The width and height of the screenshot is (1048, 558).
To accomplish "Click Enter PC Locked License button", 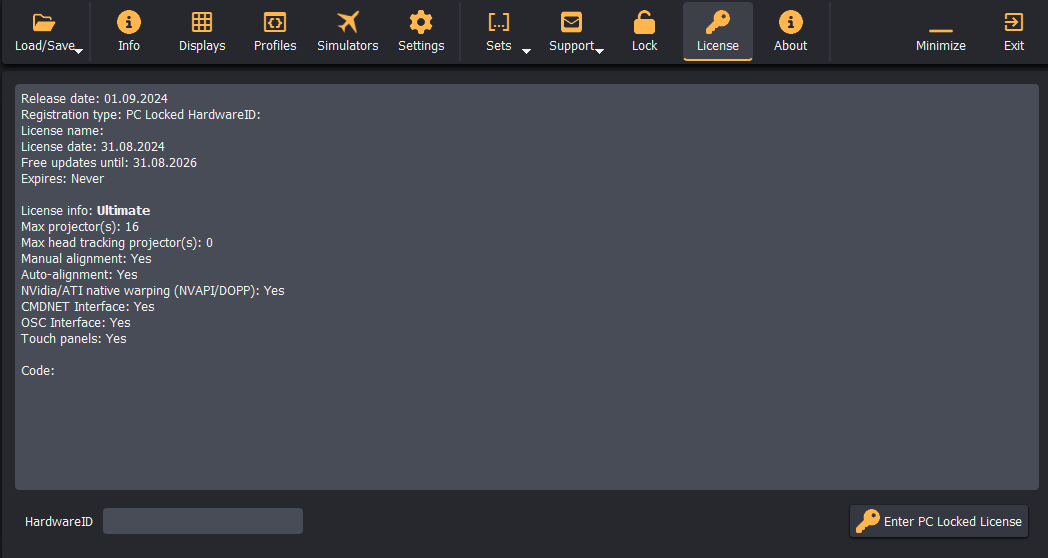I will [939, 521].
